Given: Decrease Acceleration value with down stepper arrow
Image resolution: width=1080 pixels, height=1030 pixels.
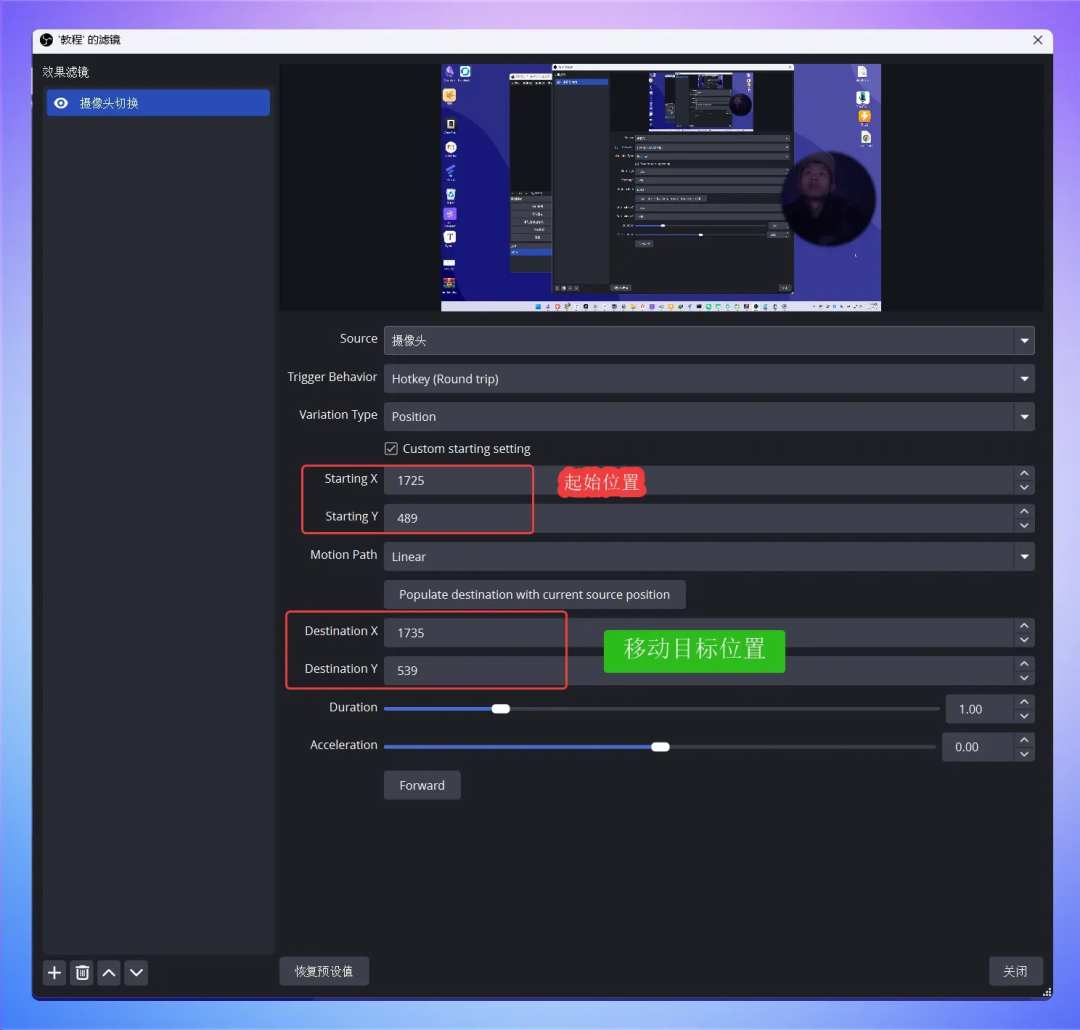Looking at the screenshot, I should click(1023, 754).
